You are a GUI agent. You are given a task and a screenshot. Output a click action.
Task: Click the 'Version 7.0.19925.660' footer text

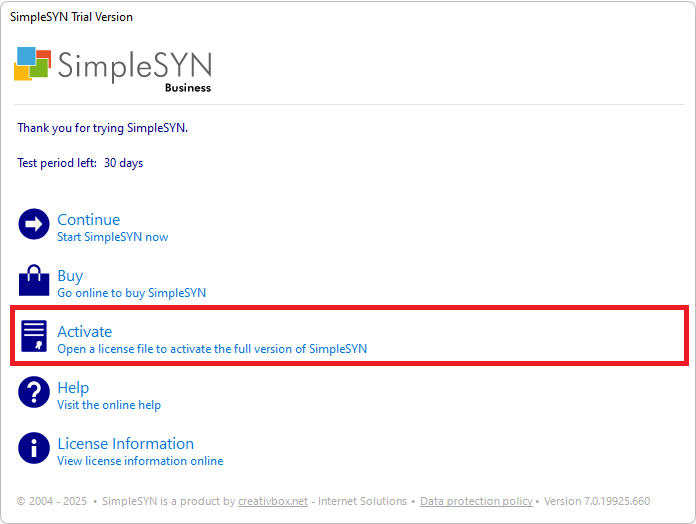point(597,501)
